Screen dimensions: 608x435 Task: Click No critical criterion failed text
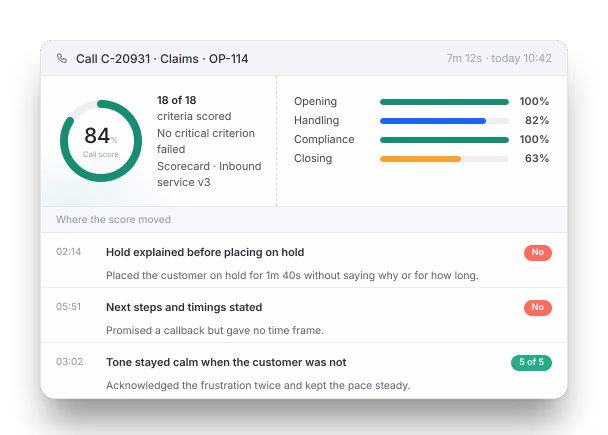pos(206,141)
